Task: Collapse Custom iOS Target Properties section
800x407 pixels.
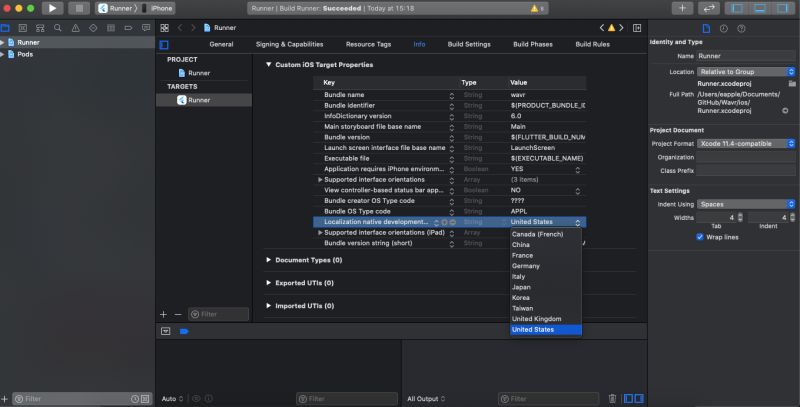Action: click(268, 65)
